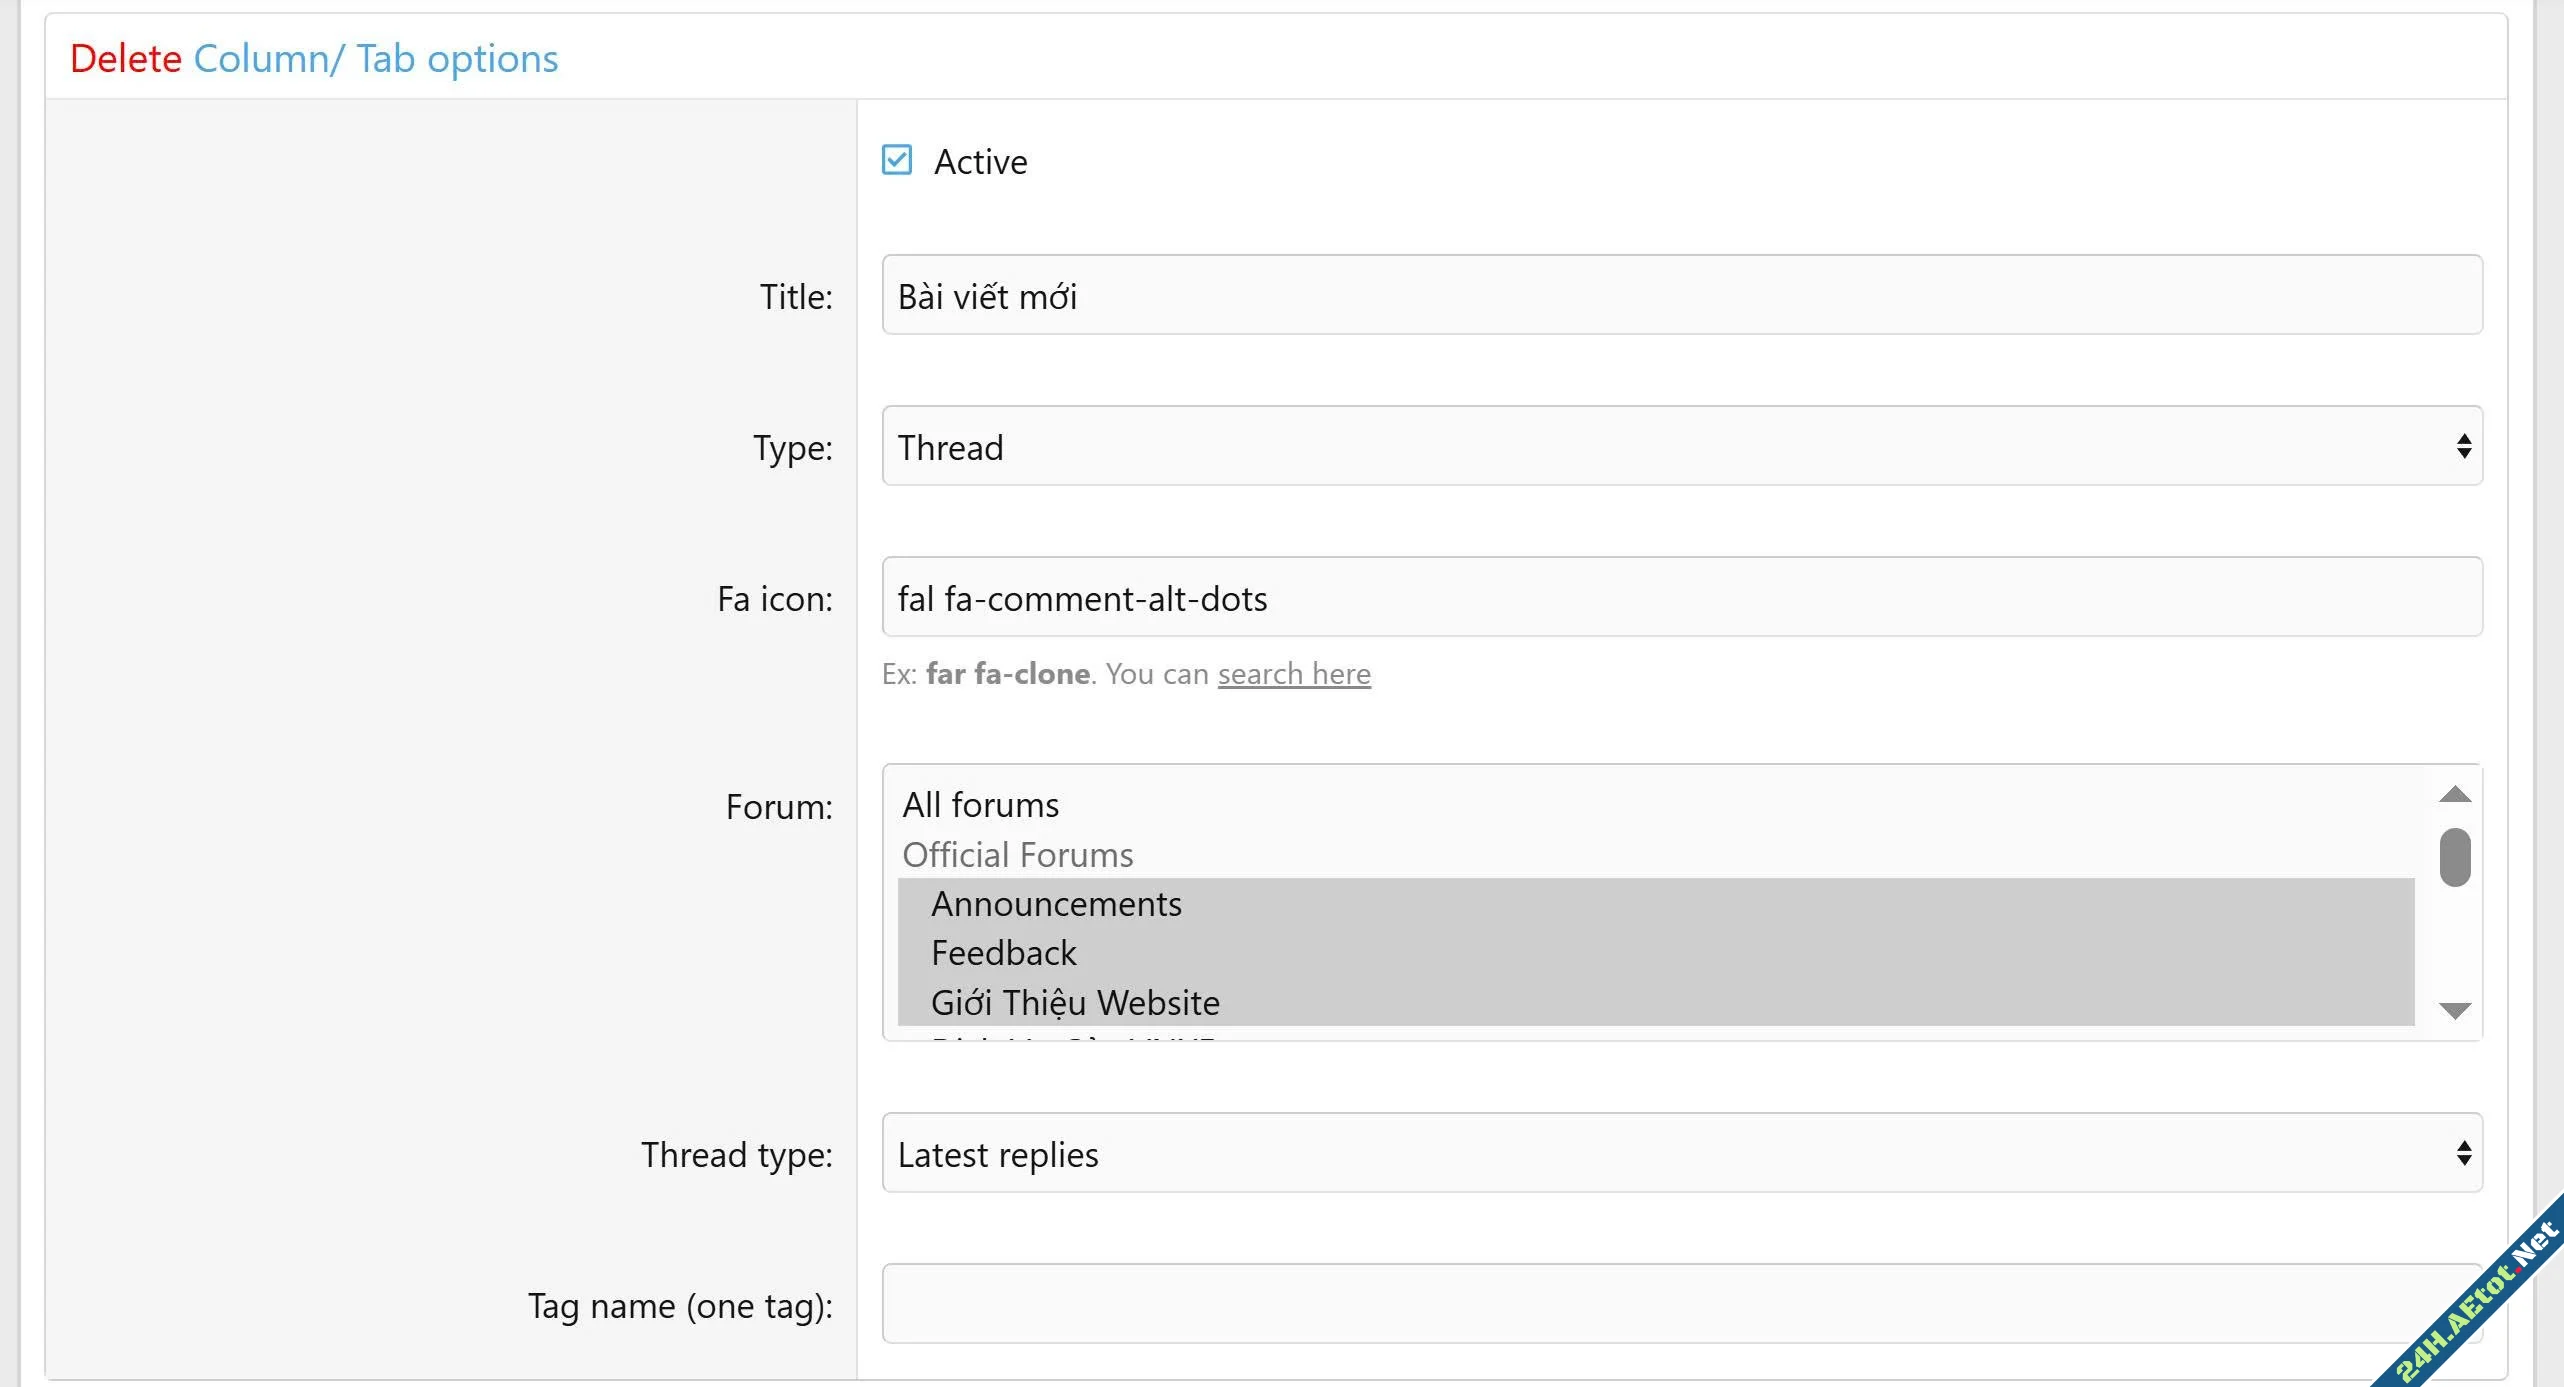2564x1387 pixels.
Task: Select Giới Thiệu Website forum option
Action: [x=1074, y=1002]
